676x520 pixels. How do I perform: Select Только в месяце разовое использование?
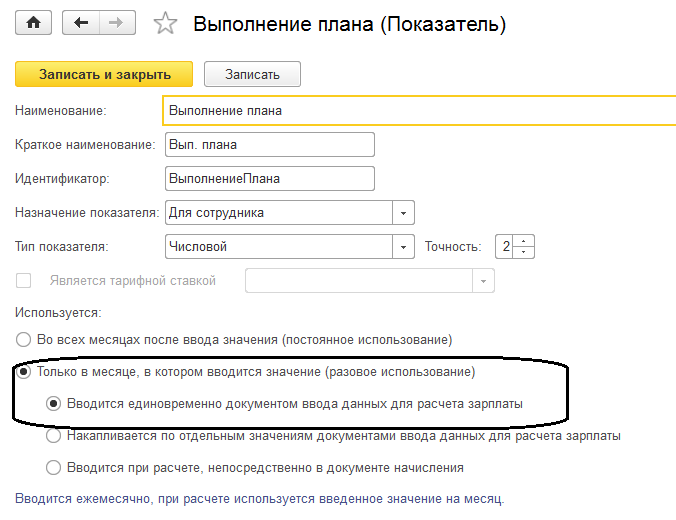pyautogui.click(x=24, y=372)
